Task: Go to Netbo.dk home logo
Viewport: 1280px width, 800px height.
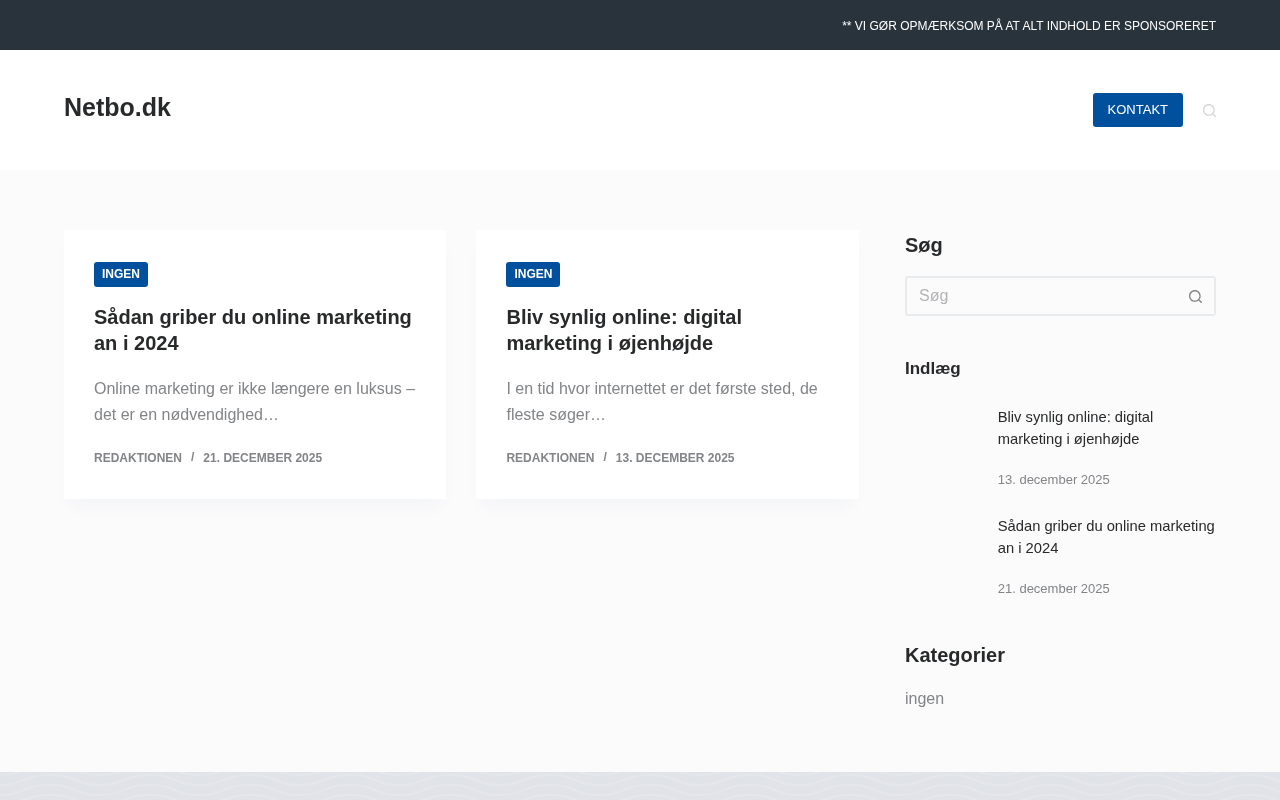Action: (x=117, y=108)
